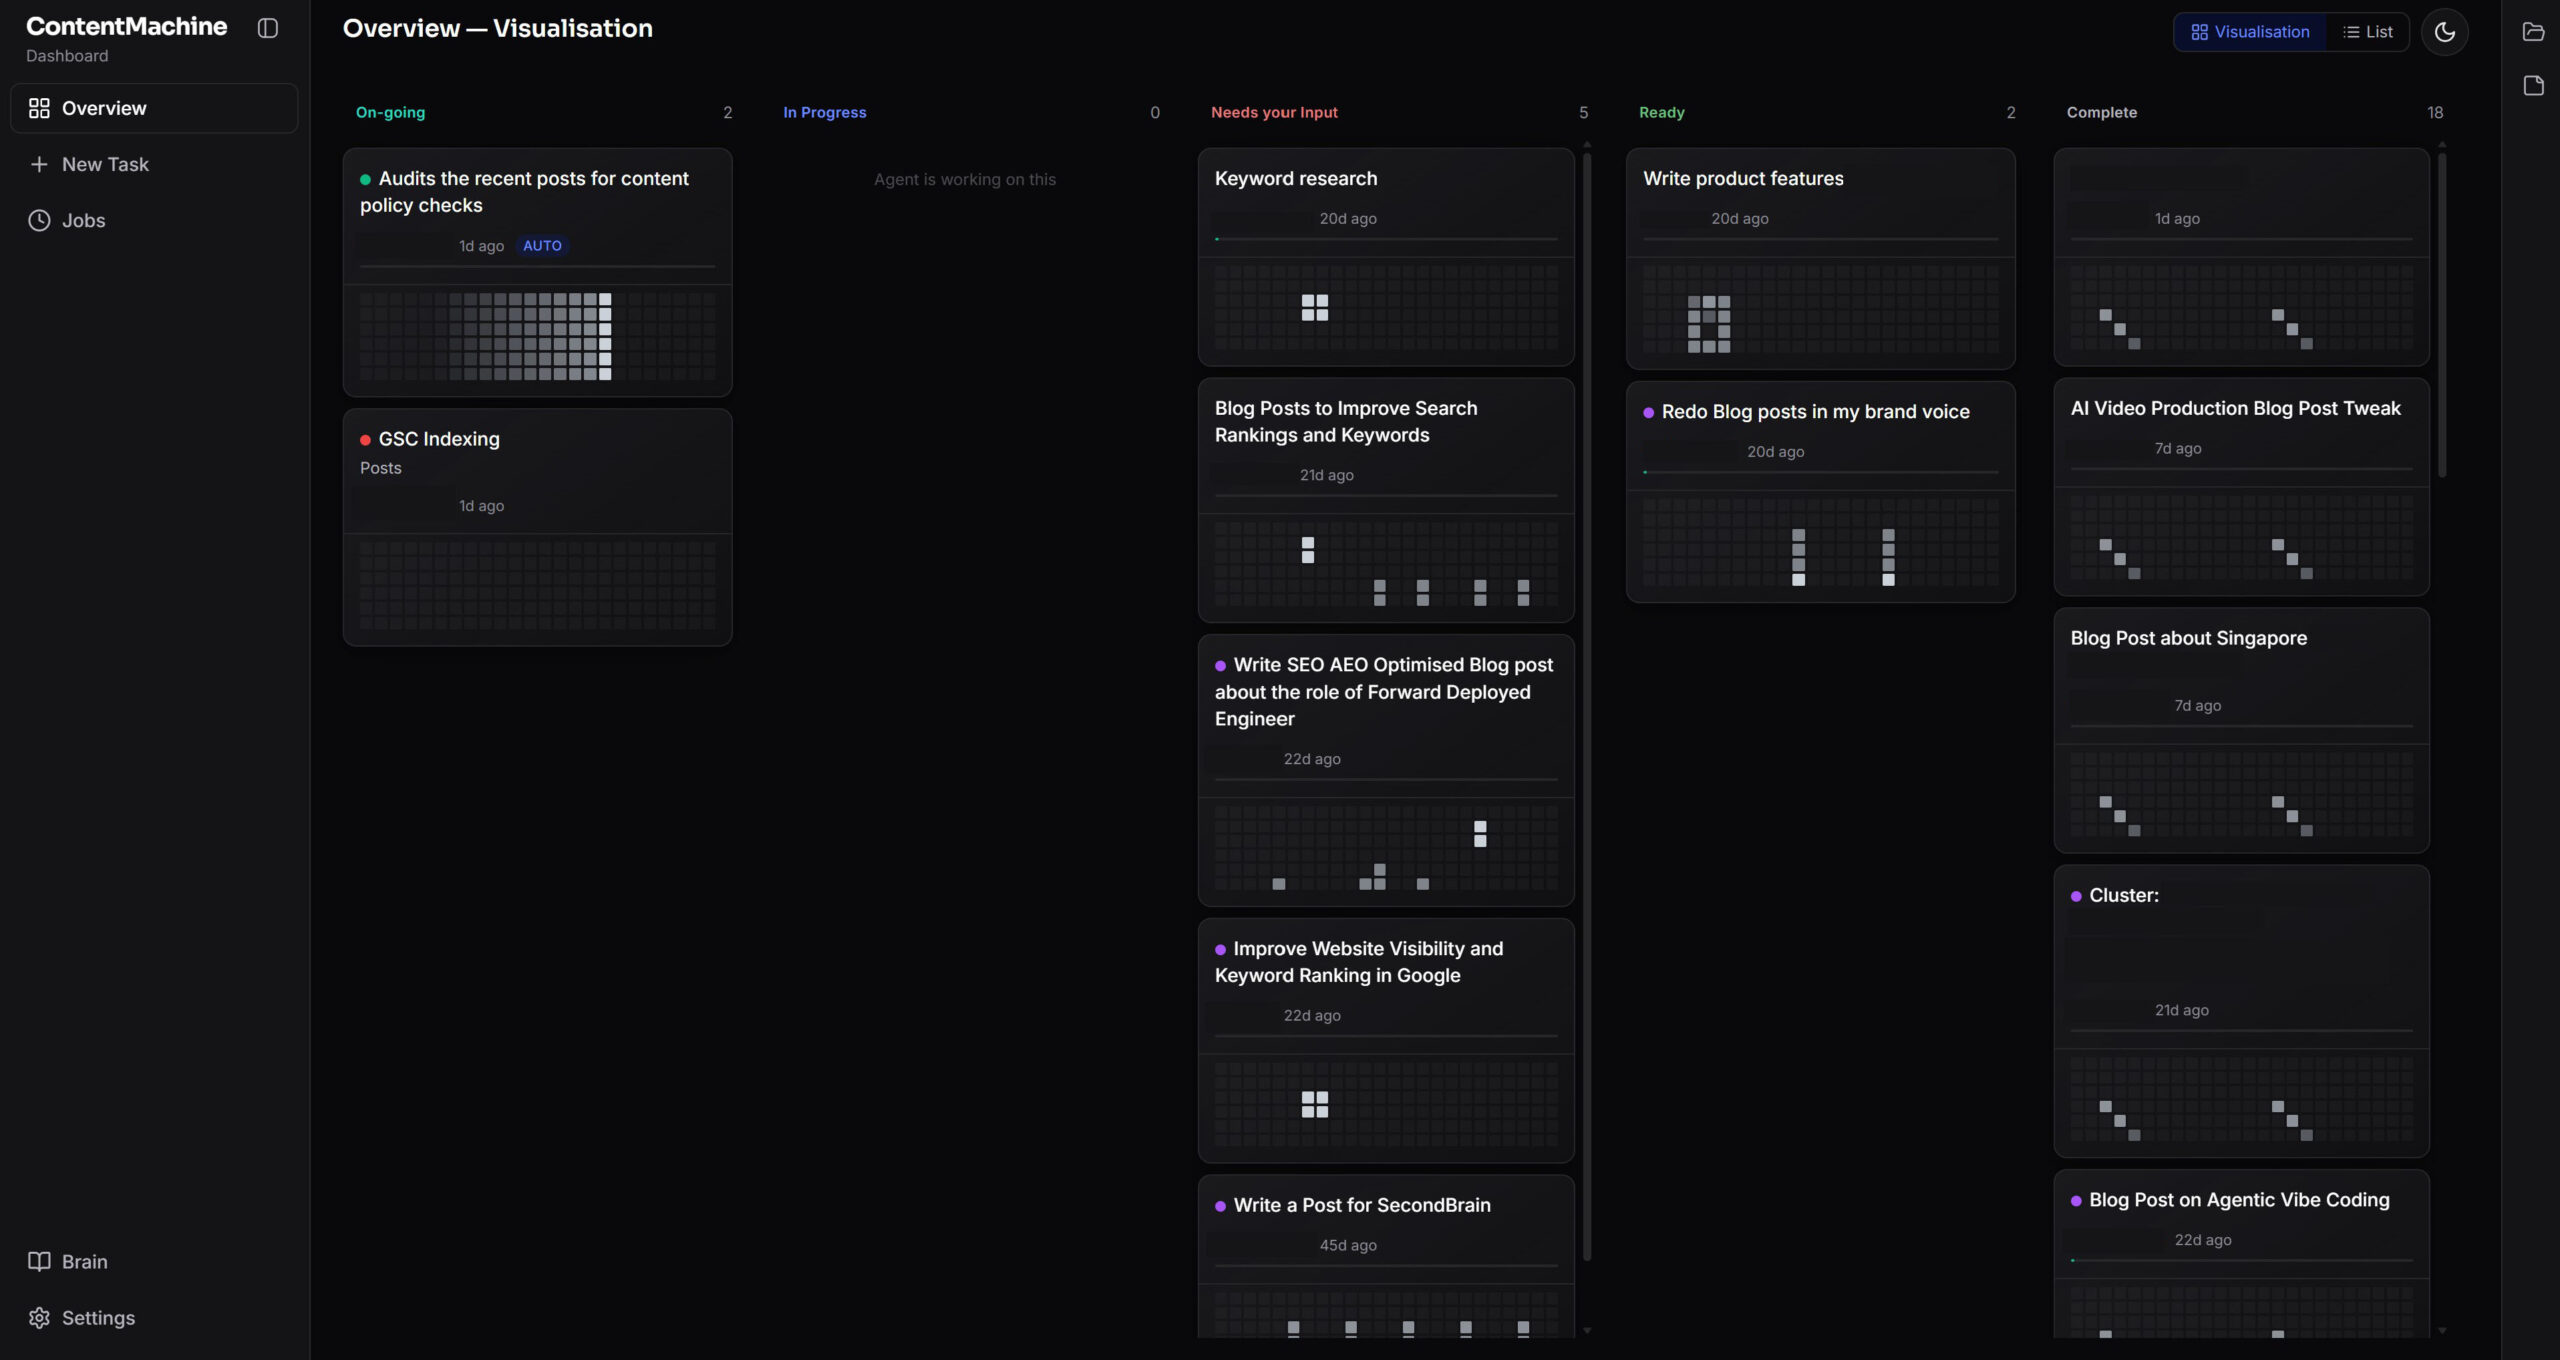Open Brain via the book icon

tap(39, 1261)
